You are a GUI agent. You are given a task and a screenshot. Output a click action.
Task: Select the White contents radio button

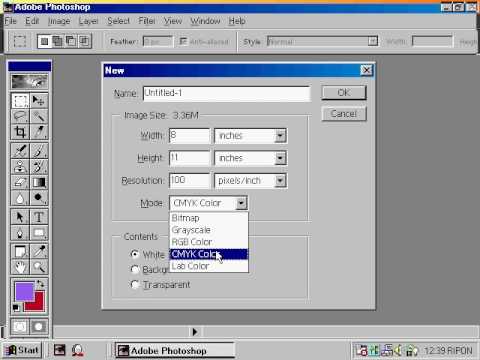tap(135, 254)
